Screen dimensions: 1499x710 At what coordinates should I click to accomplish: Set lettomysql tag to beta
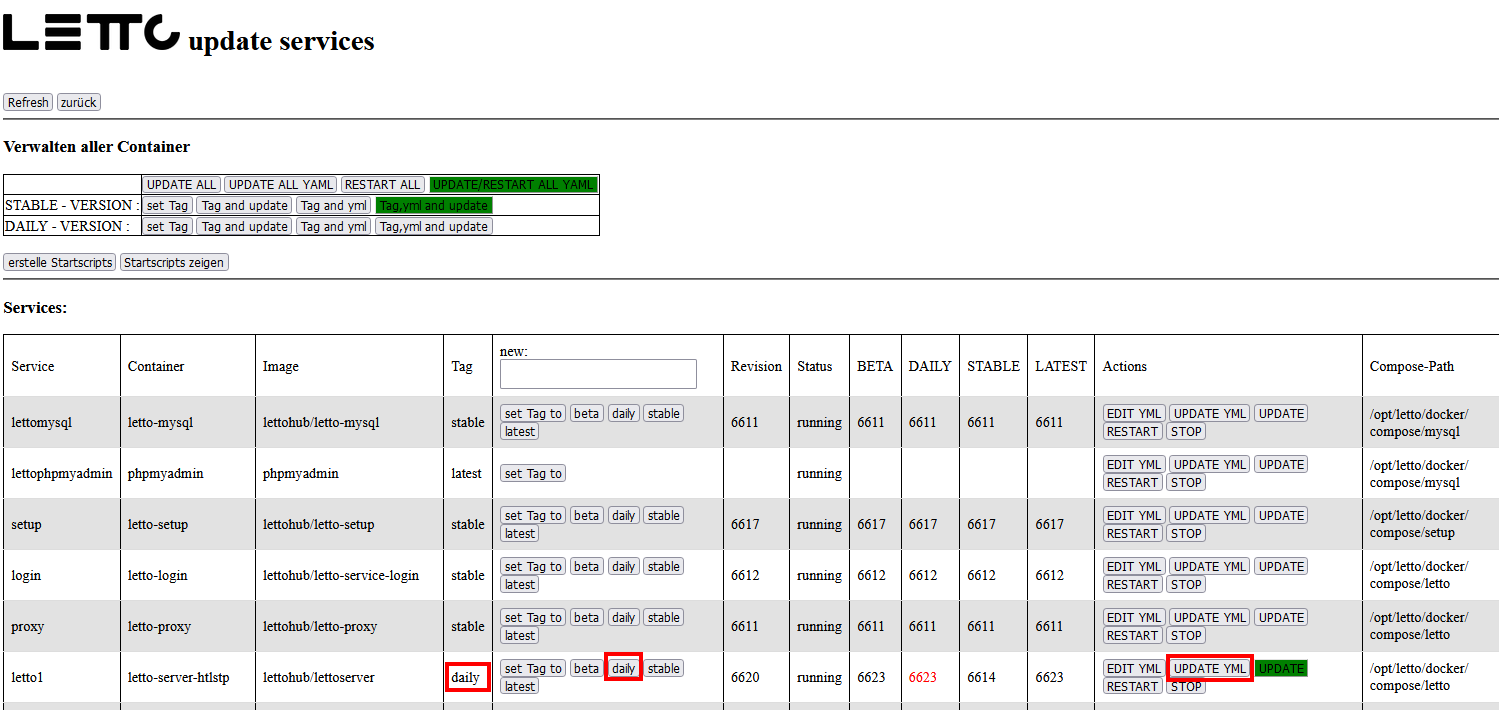[587, 414]
